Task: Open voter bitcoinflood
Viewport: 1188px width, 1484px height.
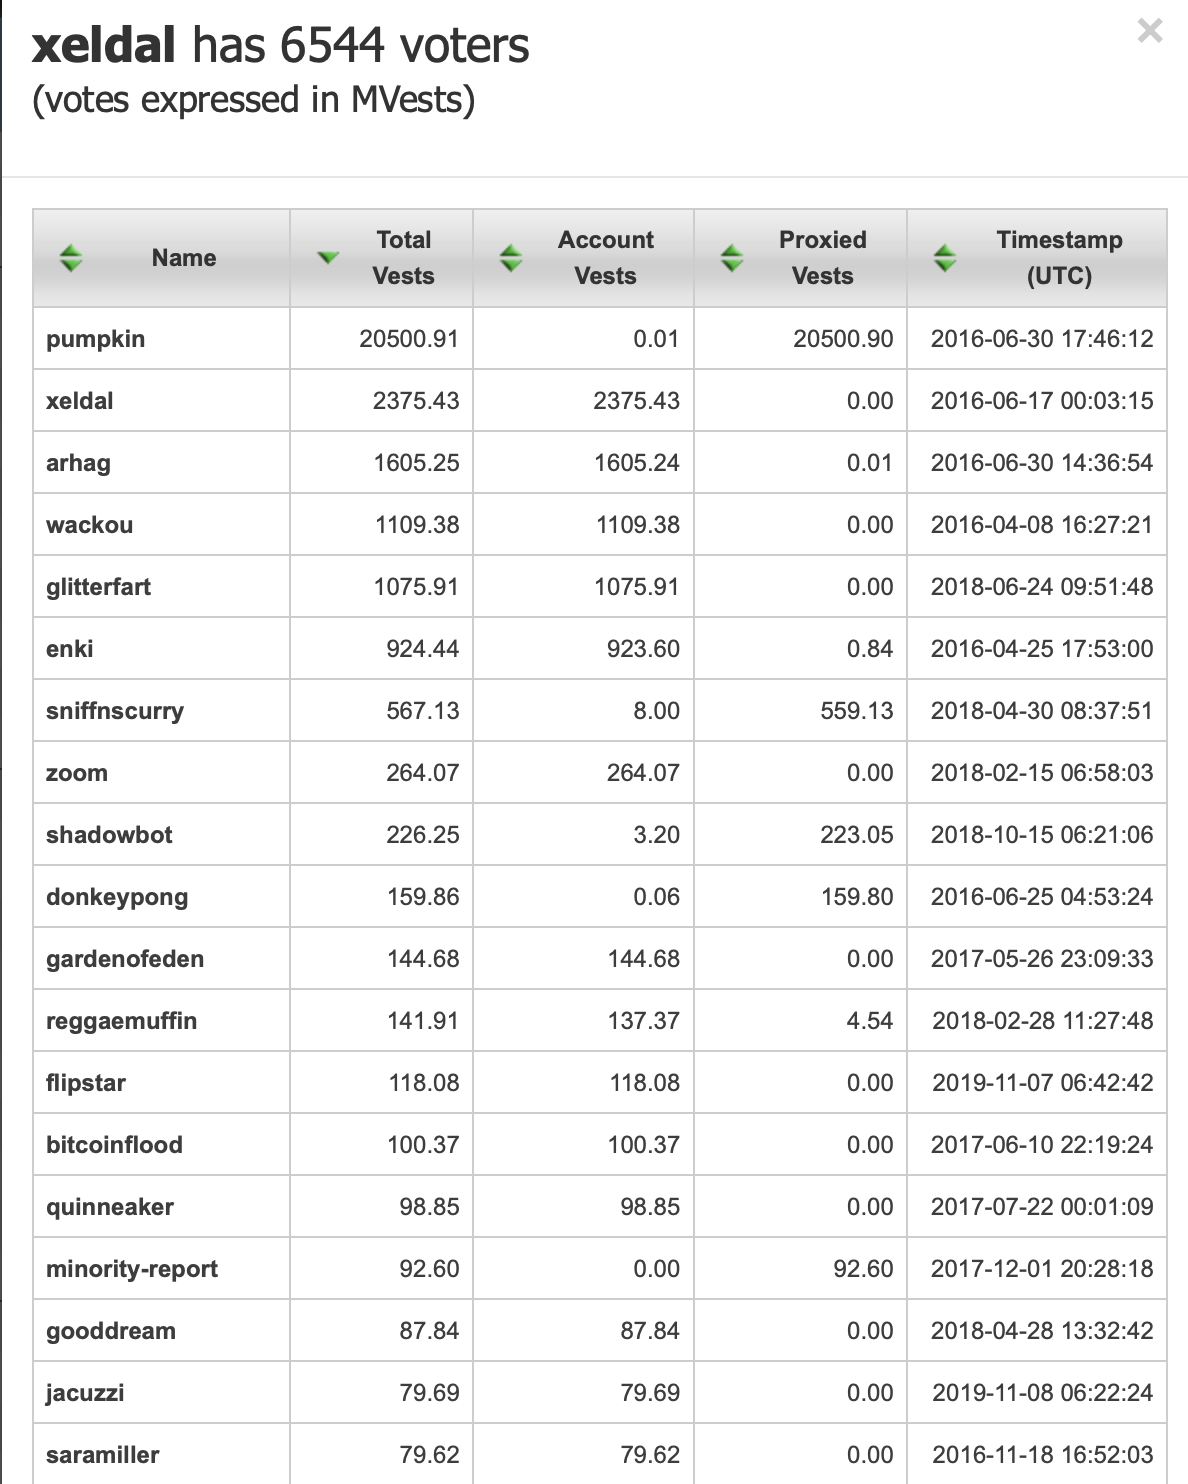Action: pos(114,1145)
